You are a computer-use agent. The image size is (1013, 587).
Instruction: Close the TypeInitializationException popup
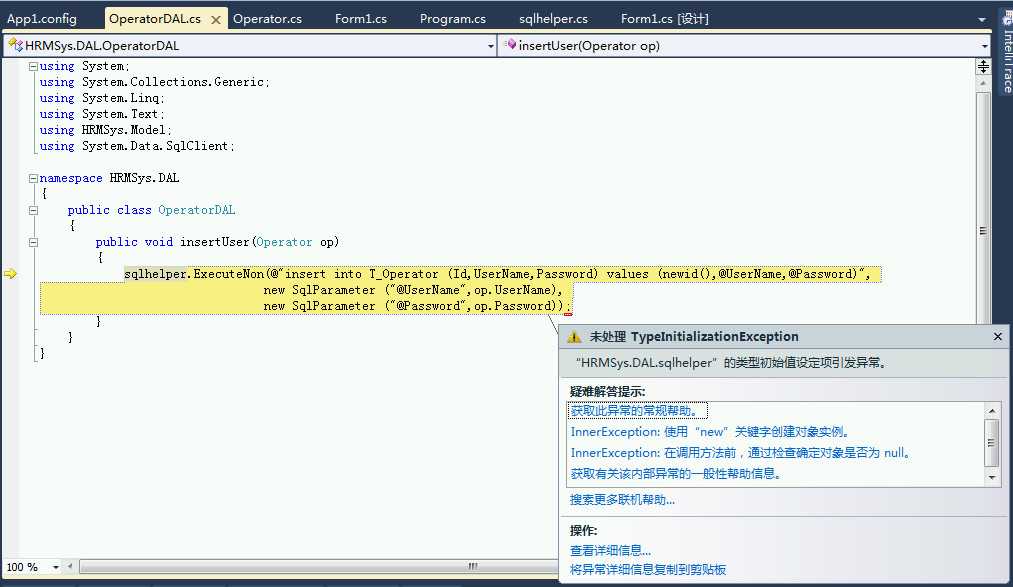[x=997, y=336]
